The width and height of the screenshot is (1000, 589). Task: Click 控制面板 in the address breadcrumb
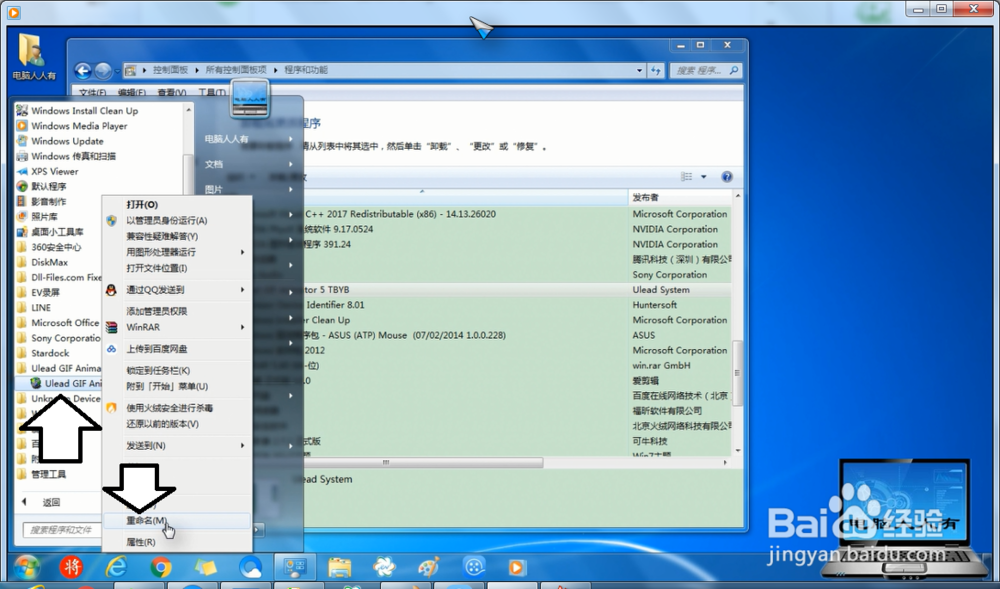[x=170, y=70]
